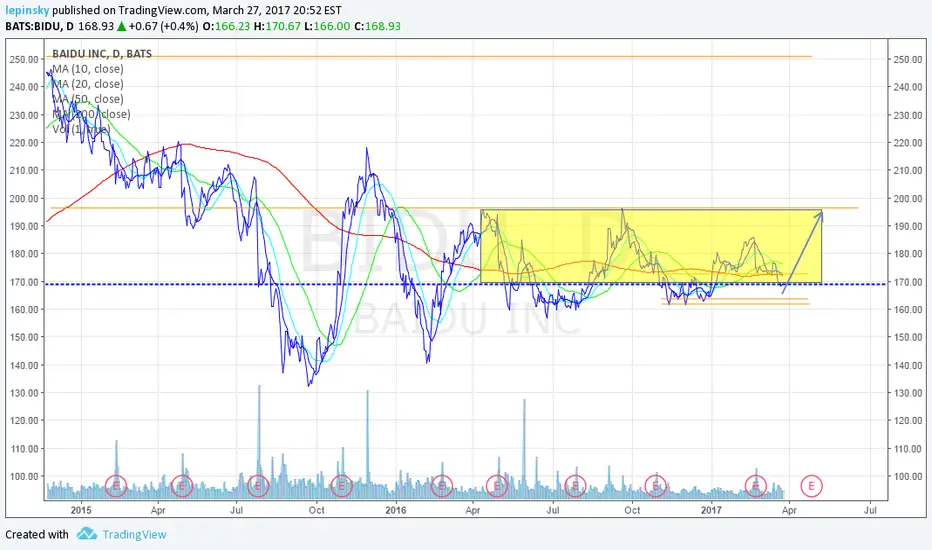Click the O:166.23 open price
The width and height of the screenshot is (932, 550).
tap(226, 26)
